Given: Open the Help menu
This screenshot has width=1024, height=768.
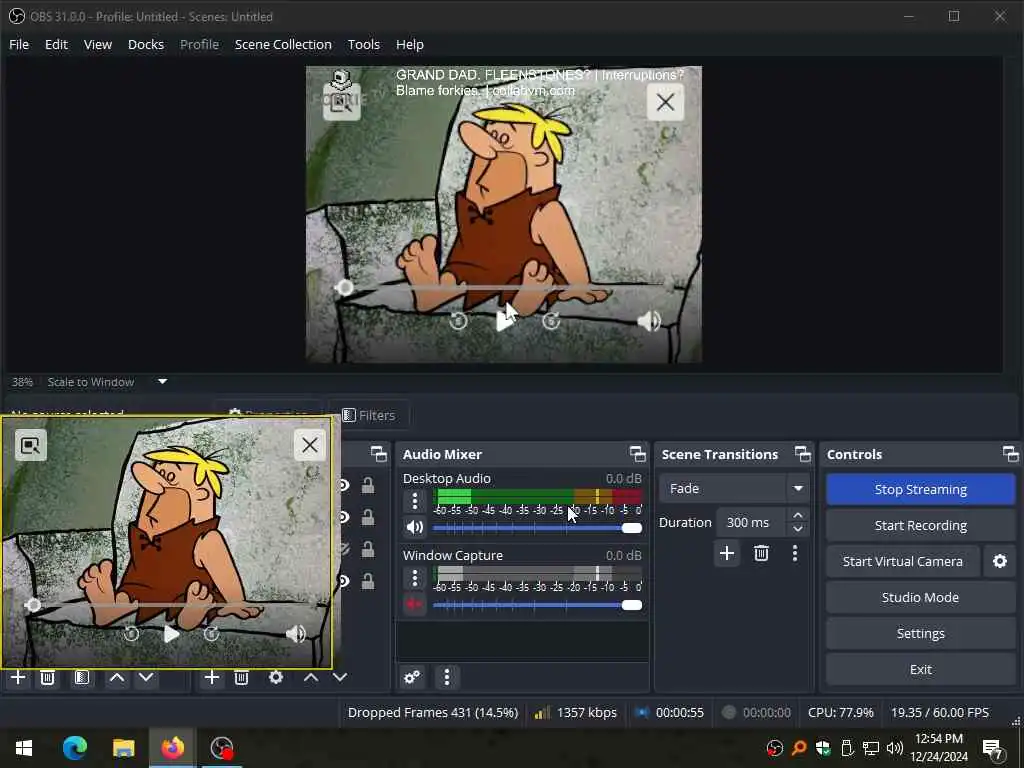Looking at the screenshot, I should coord(410,44).
